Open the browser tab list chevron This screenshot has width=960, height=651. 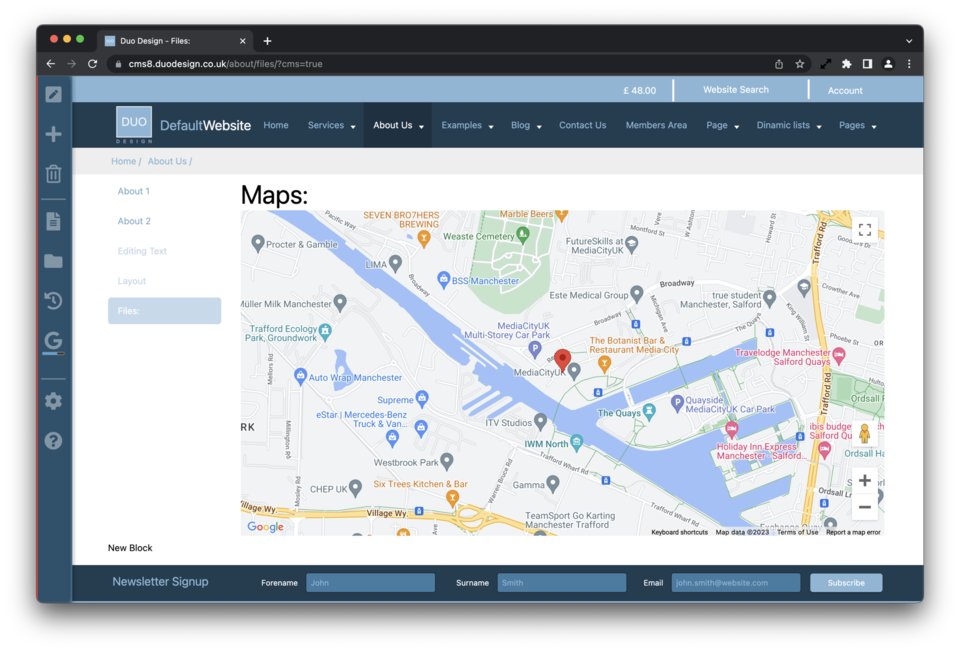(x=909, y=41)
